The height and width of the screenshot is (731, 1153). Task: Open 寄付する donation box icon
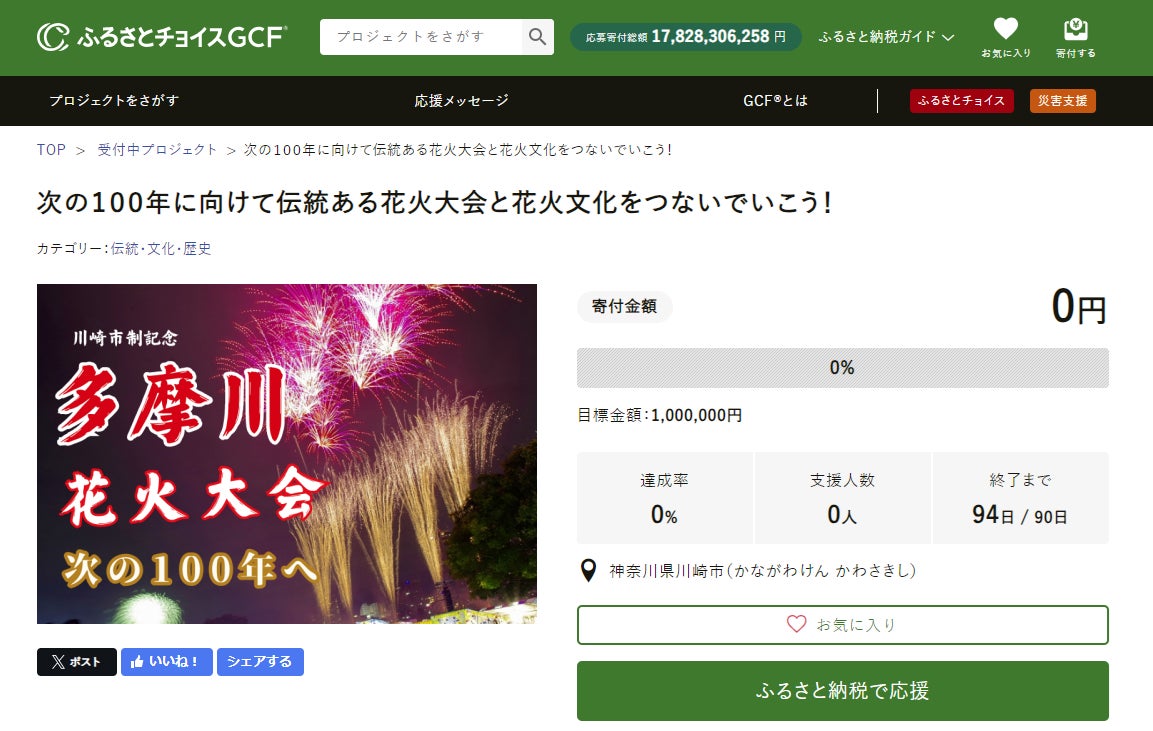pyautogui.click(x=1076, y=38)
